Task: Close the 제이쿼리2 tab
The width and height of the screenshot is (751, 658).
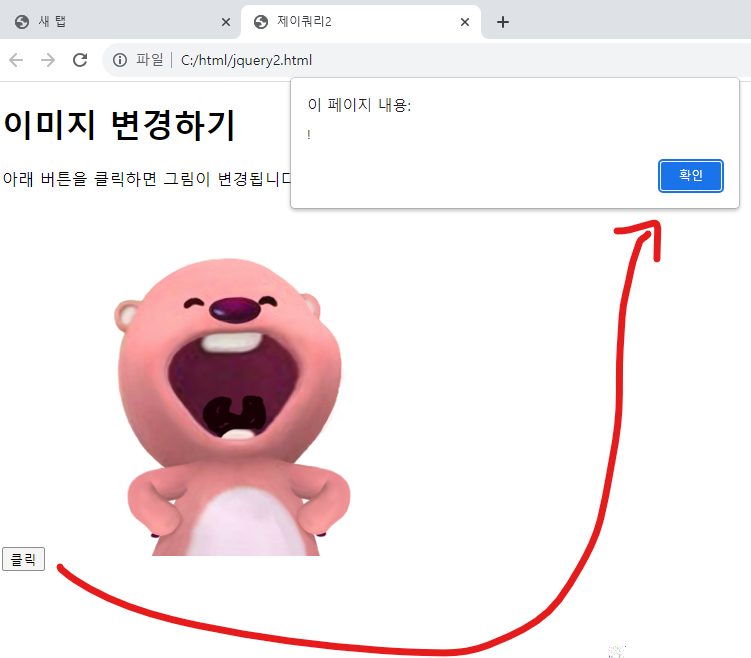Action: tap(465, 22)
